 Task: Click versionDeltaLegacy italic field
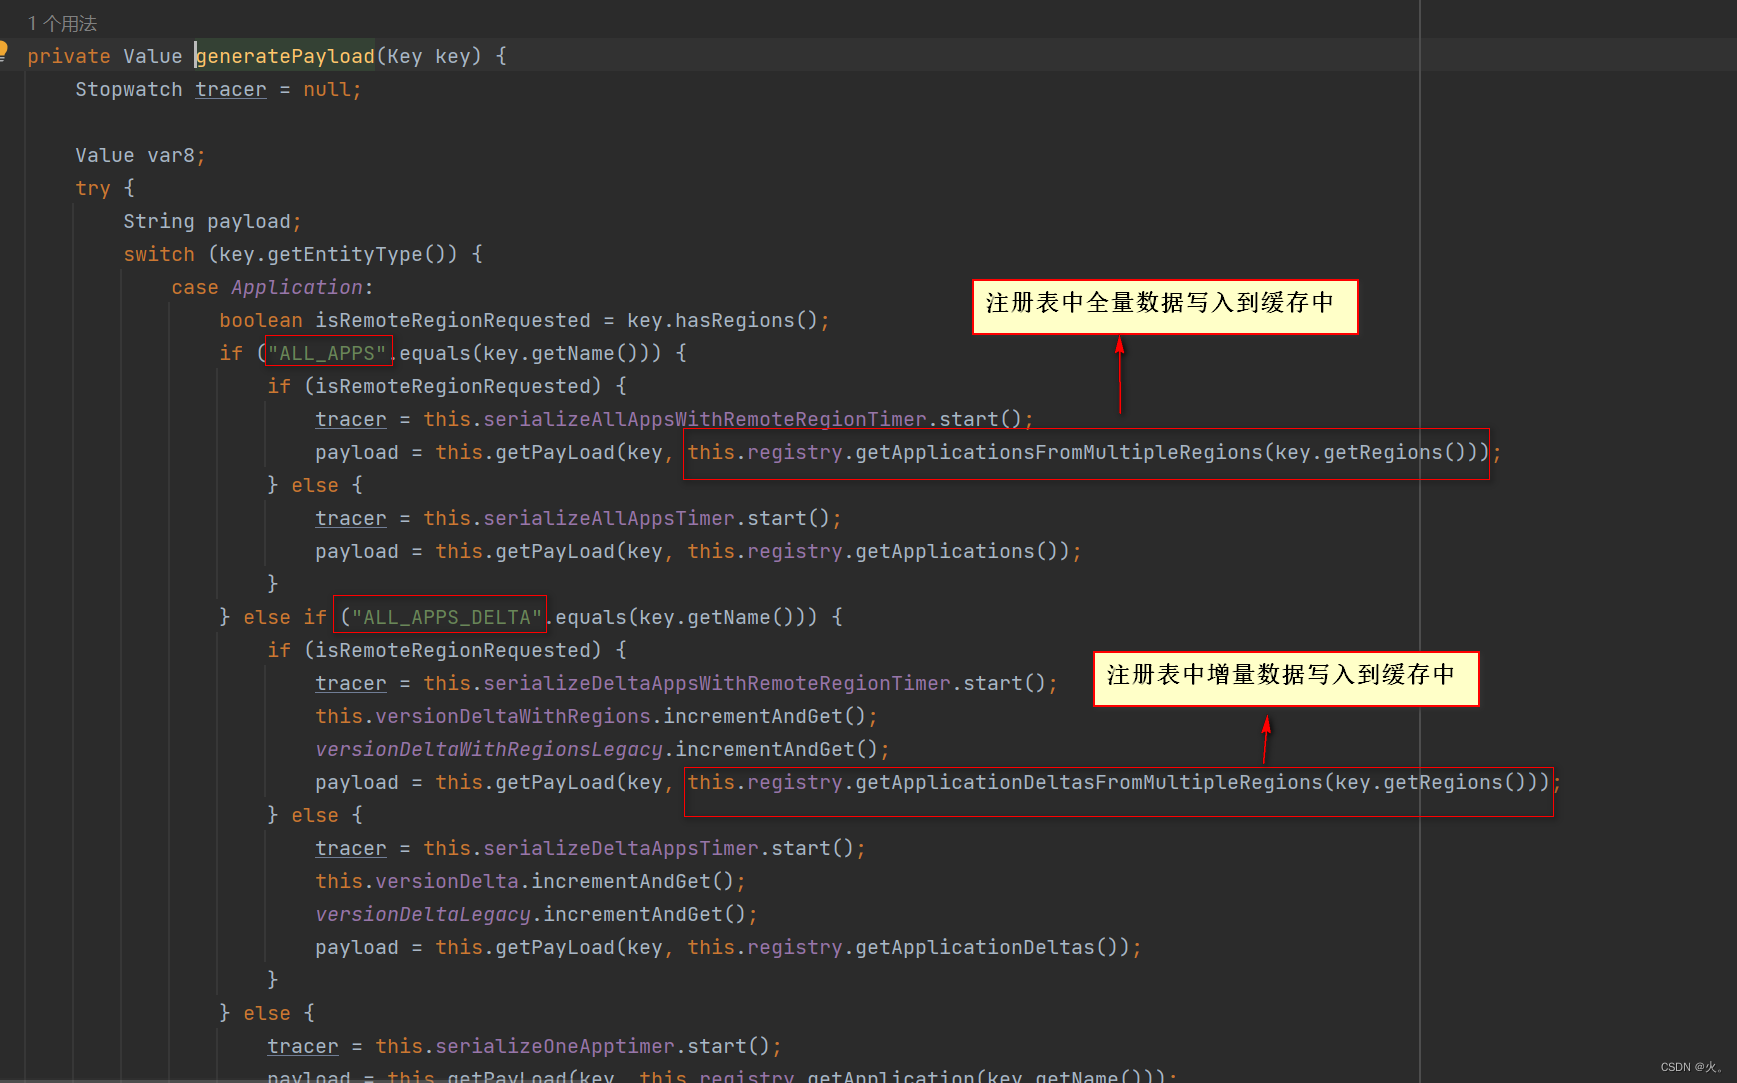[423, 914]
